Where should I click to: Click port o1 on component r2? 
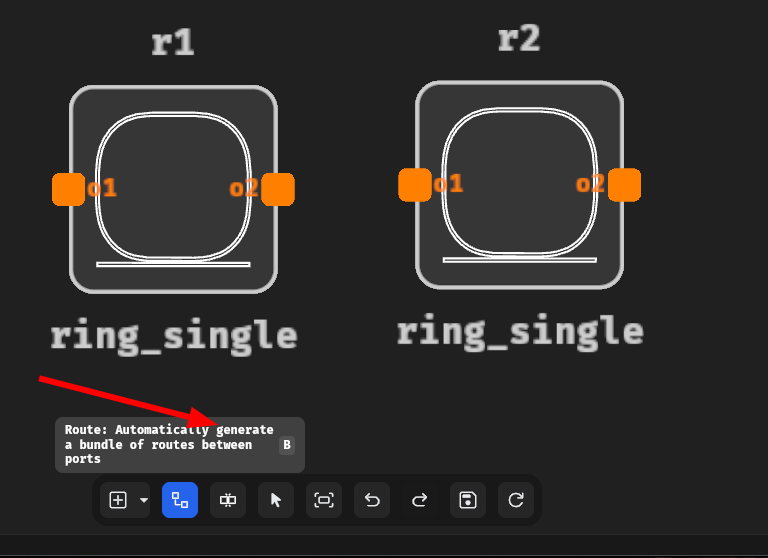(x=414, y=185)
